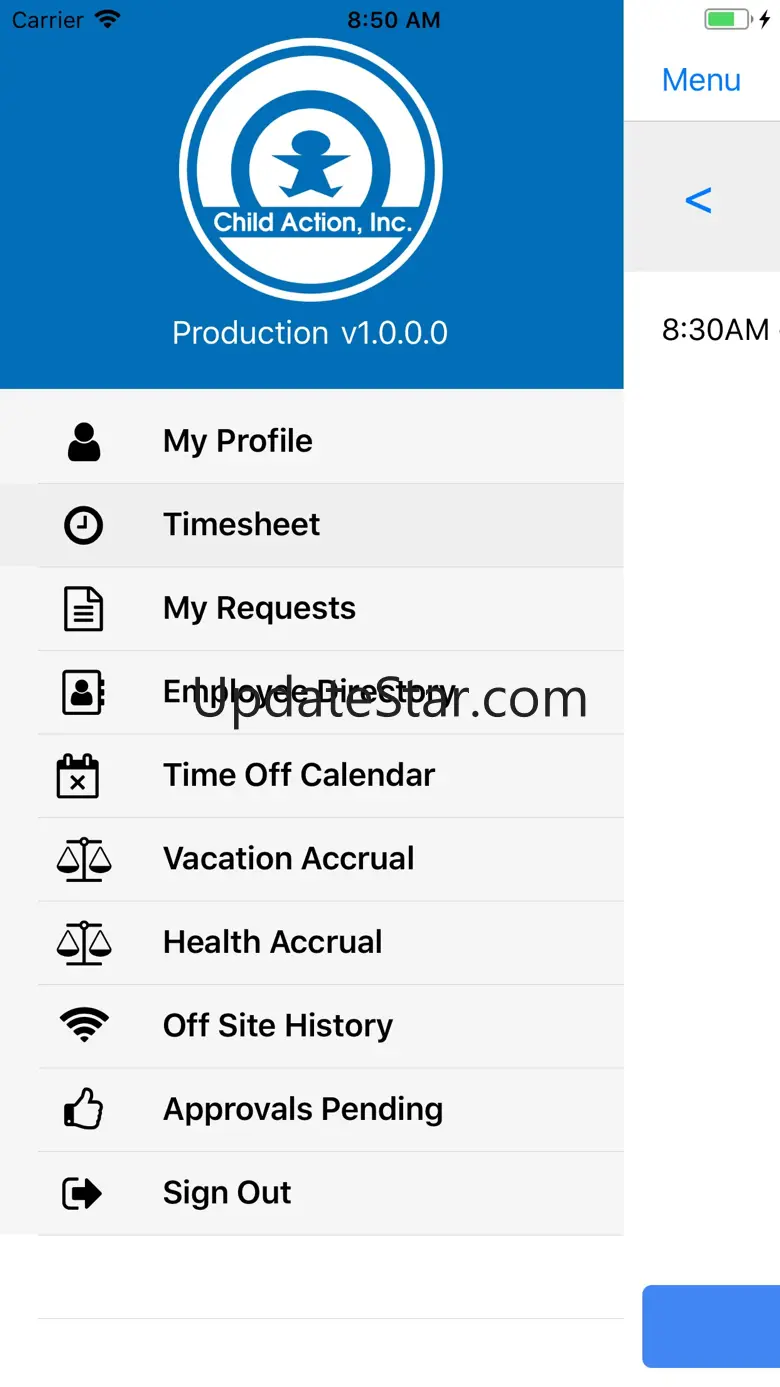Screen dimensions: 780x1387
Task: Tap the Sign Out label
Action: (x=227, y=1193)
